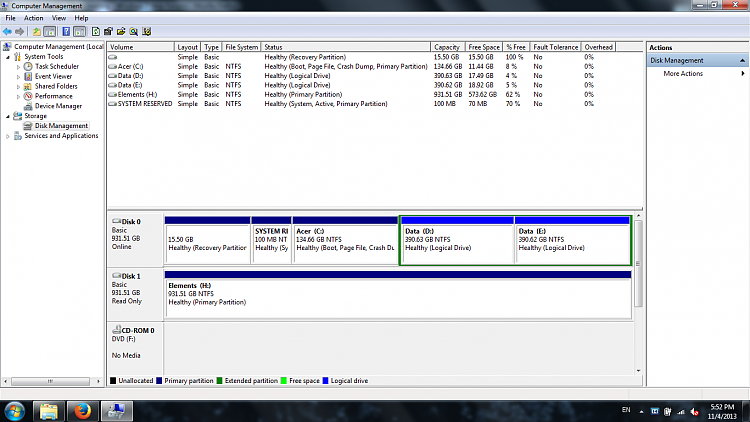The height and width of the screenshot is (422, 750).
Task: Click the Forward arrow in toolbar
Action: (20, 32)
